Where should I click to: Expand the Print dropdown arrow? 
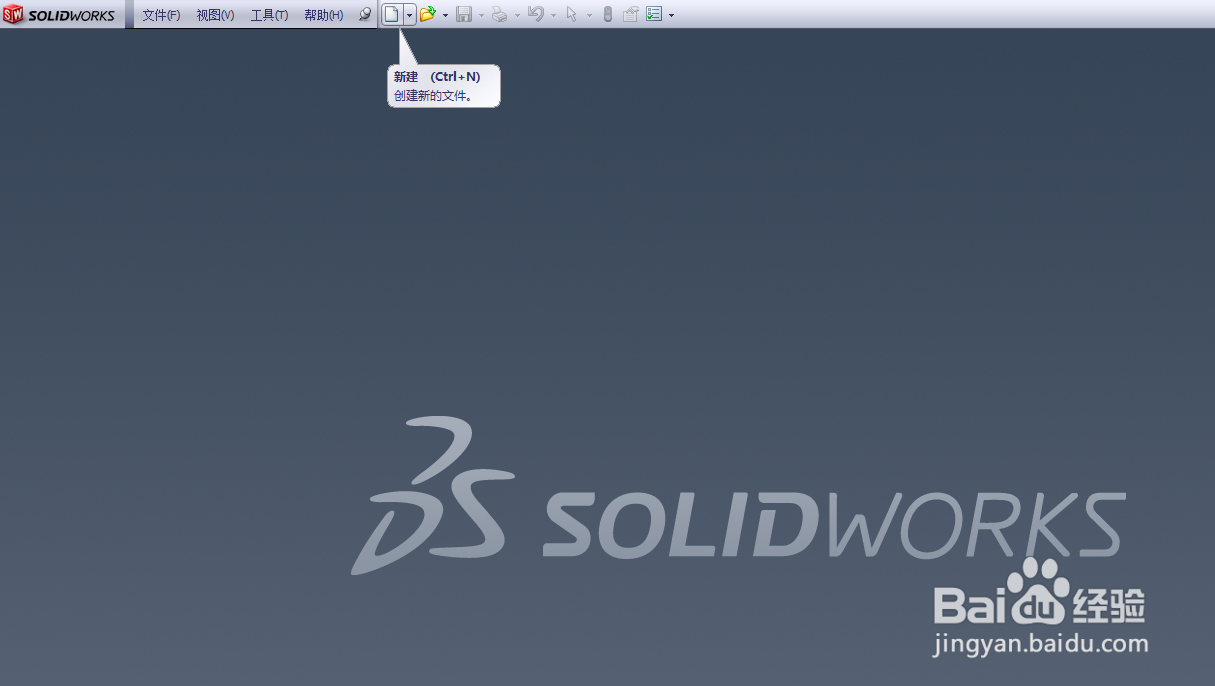(x=517, y=16)
